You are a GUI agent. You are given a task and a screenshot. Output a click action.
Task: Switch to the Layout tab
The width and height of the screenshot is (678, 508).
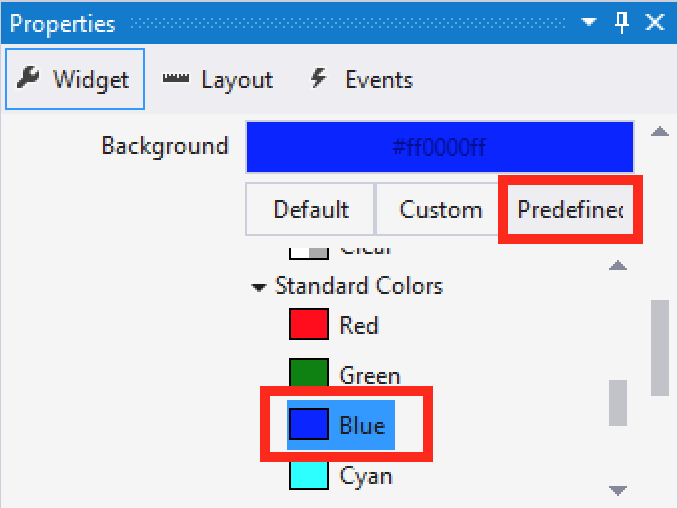pyautogui.click(x=218, y=80)
